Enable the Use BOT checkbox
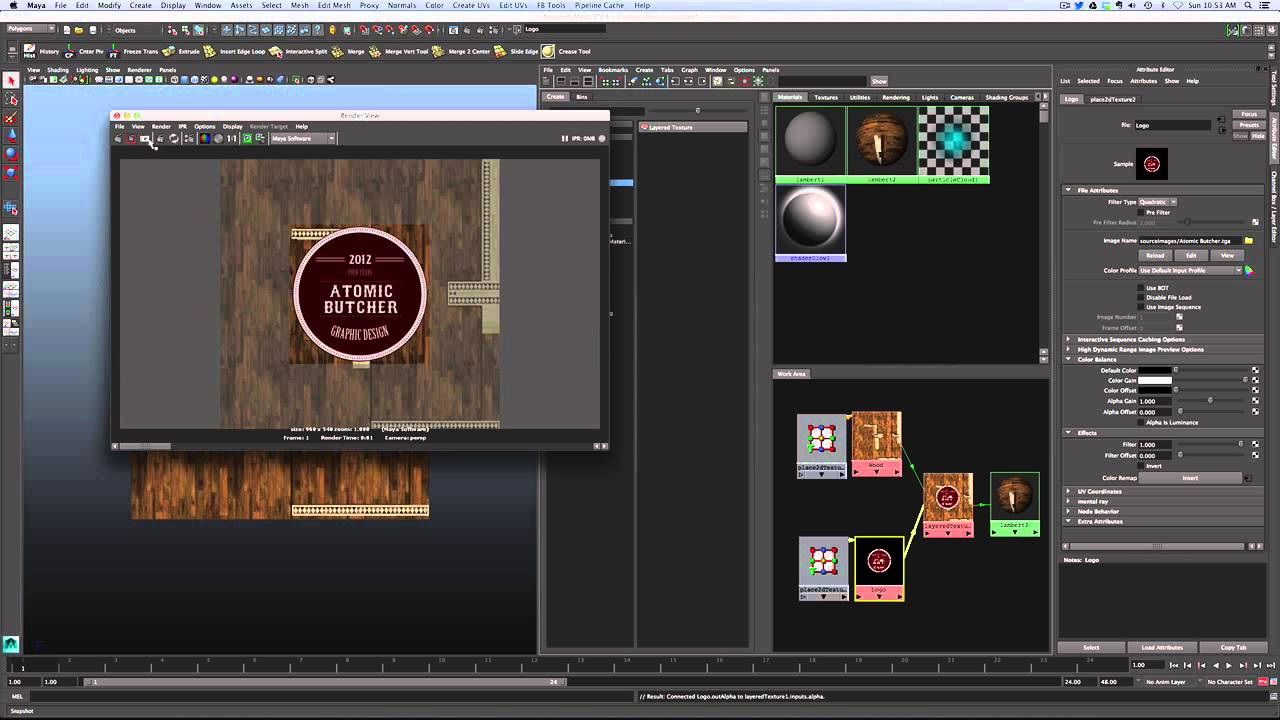Viewport: 1280px width, 720px height. click(1142, 288)
